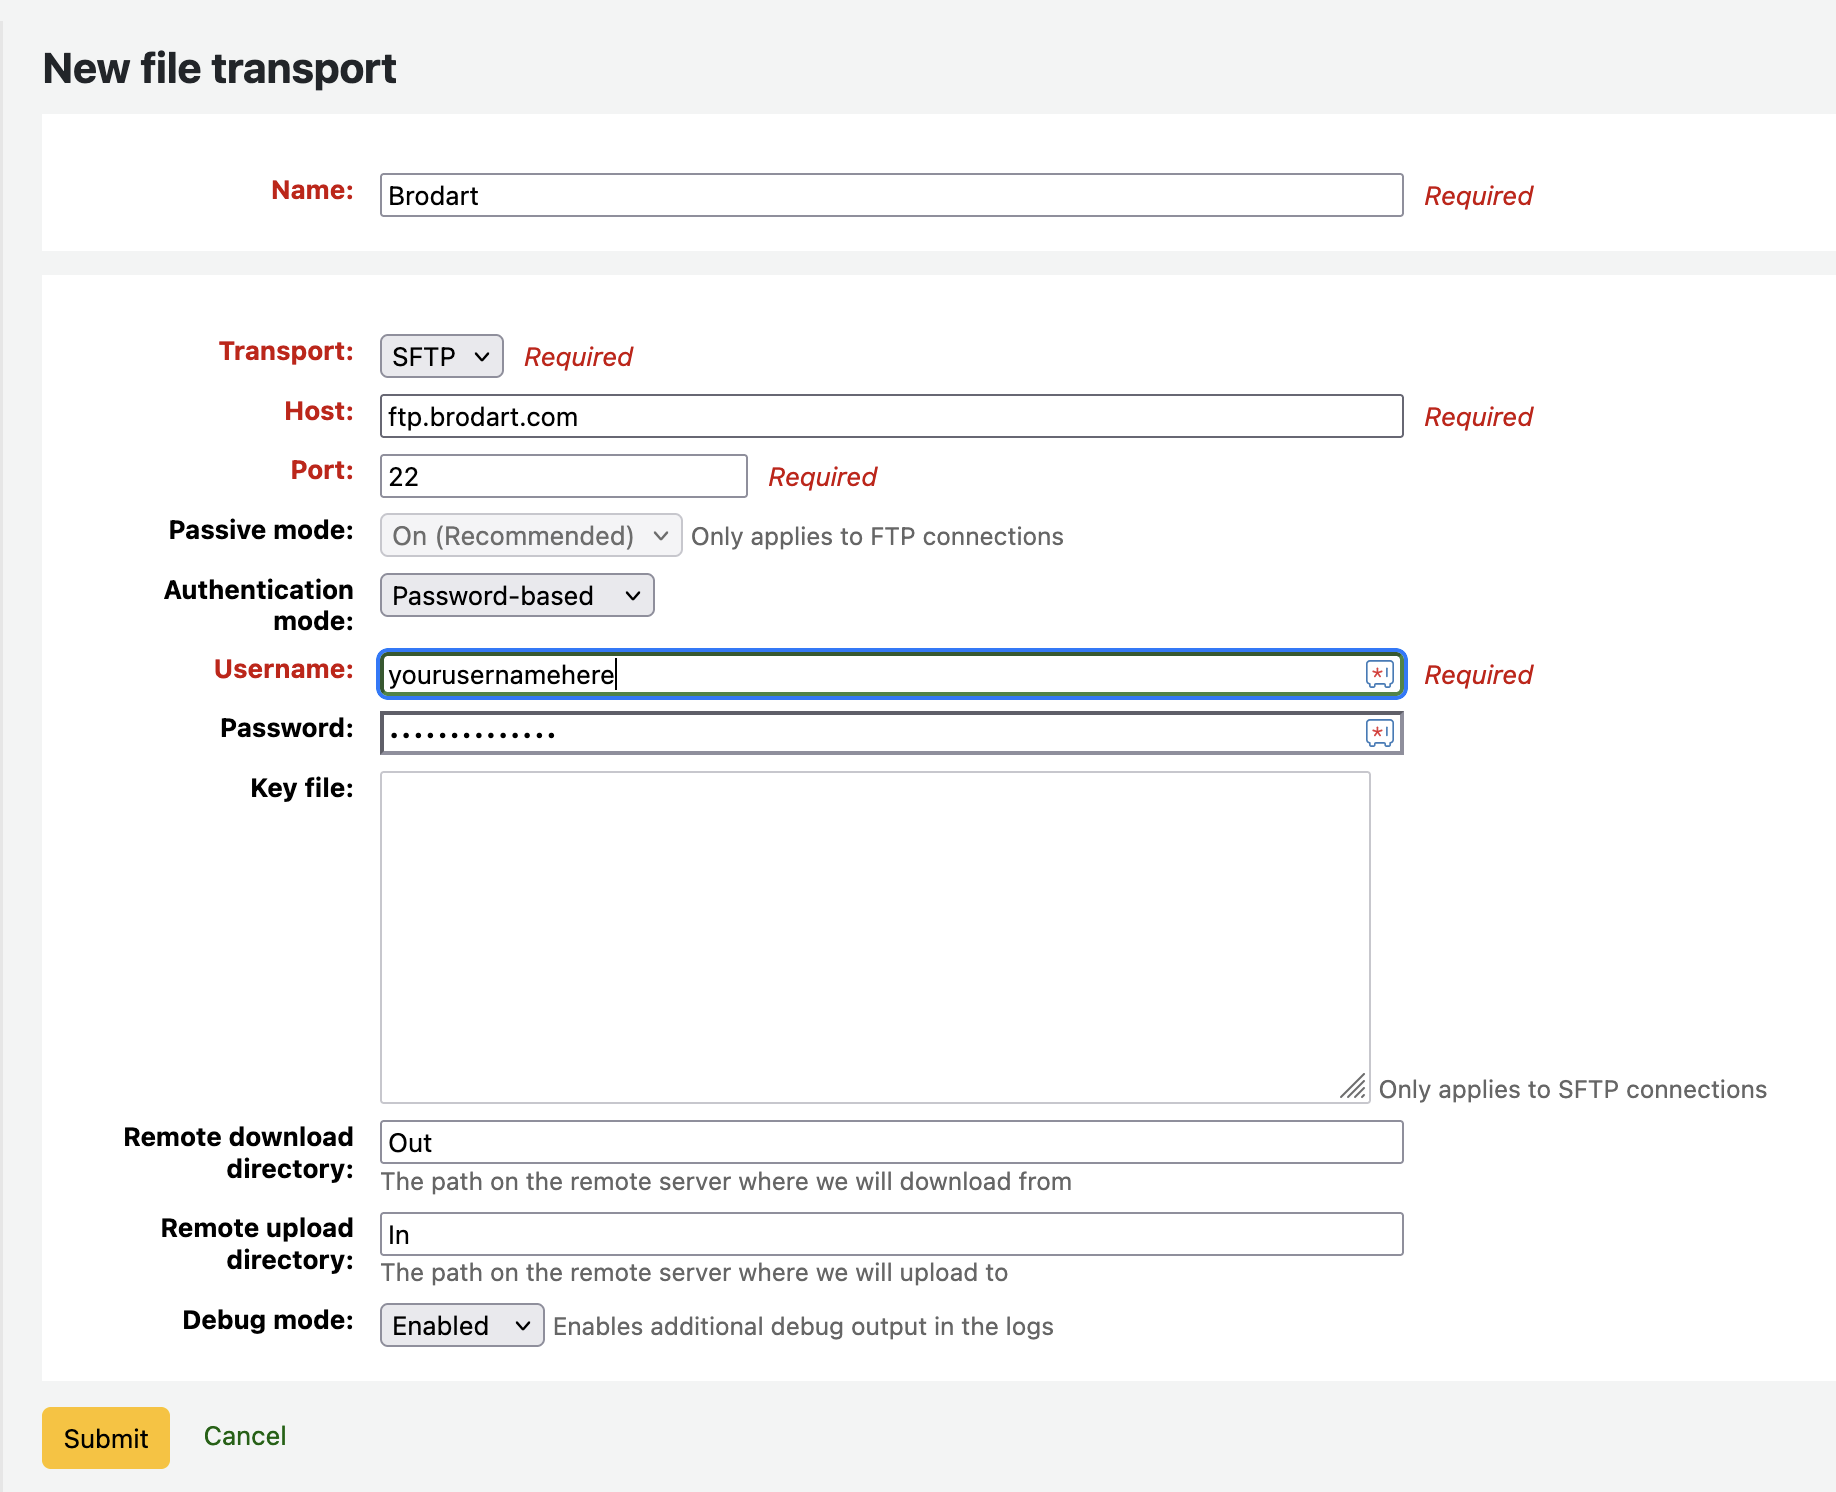Click password manager icon in Password field
Screen dimensions: 1836x1492
(x=1379, y=733)
